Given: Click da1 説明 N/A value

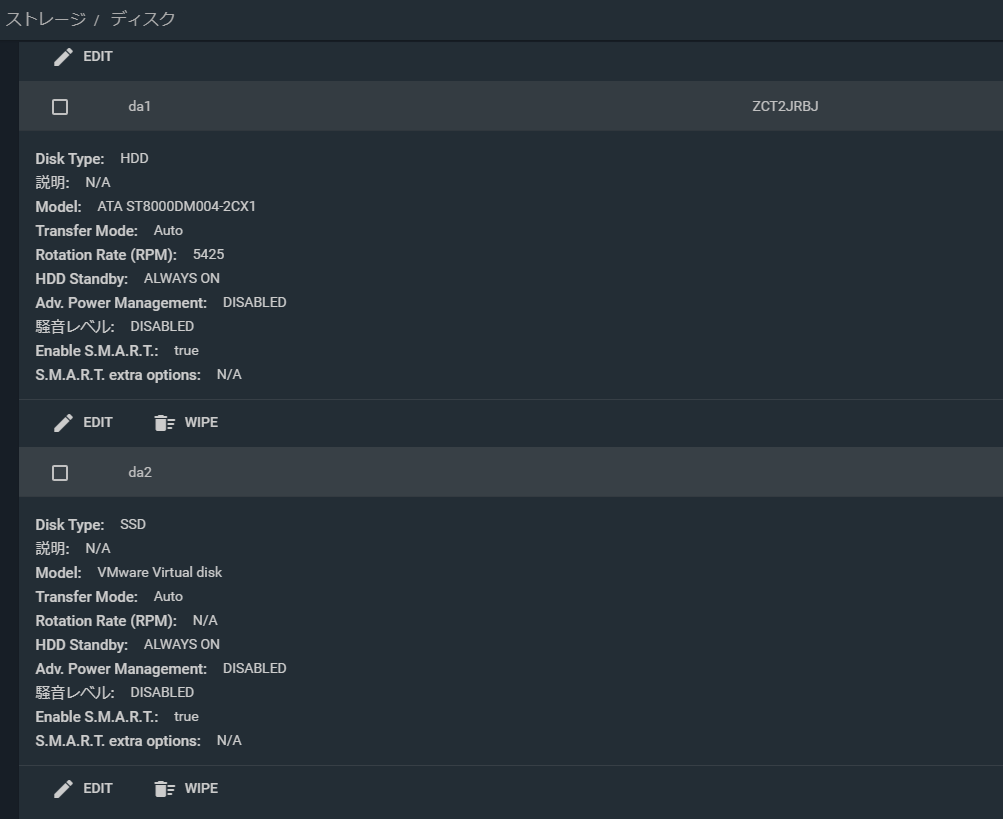Looking at the screenshot, I should pos(98,182).
